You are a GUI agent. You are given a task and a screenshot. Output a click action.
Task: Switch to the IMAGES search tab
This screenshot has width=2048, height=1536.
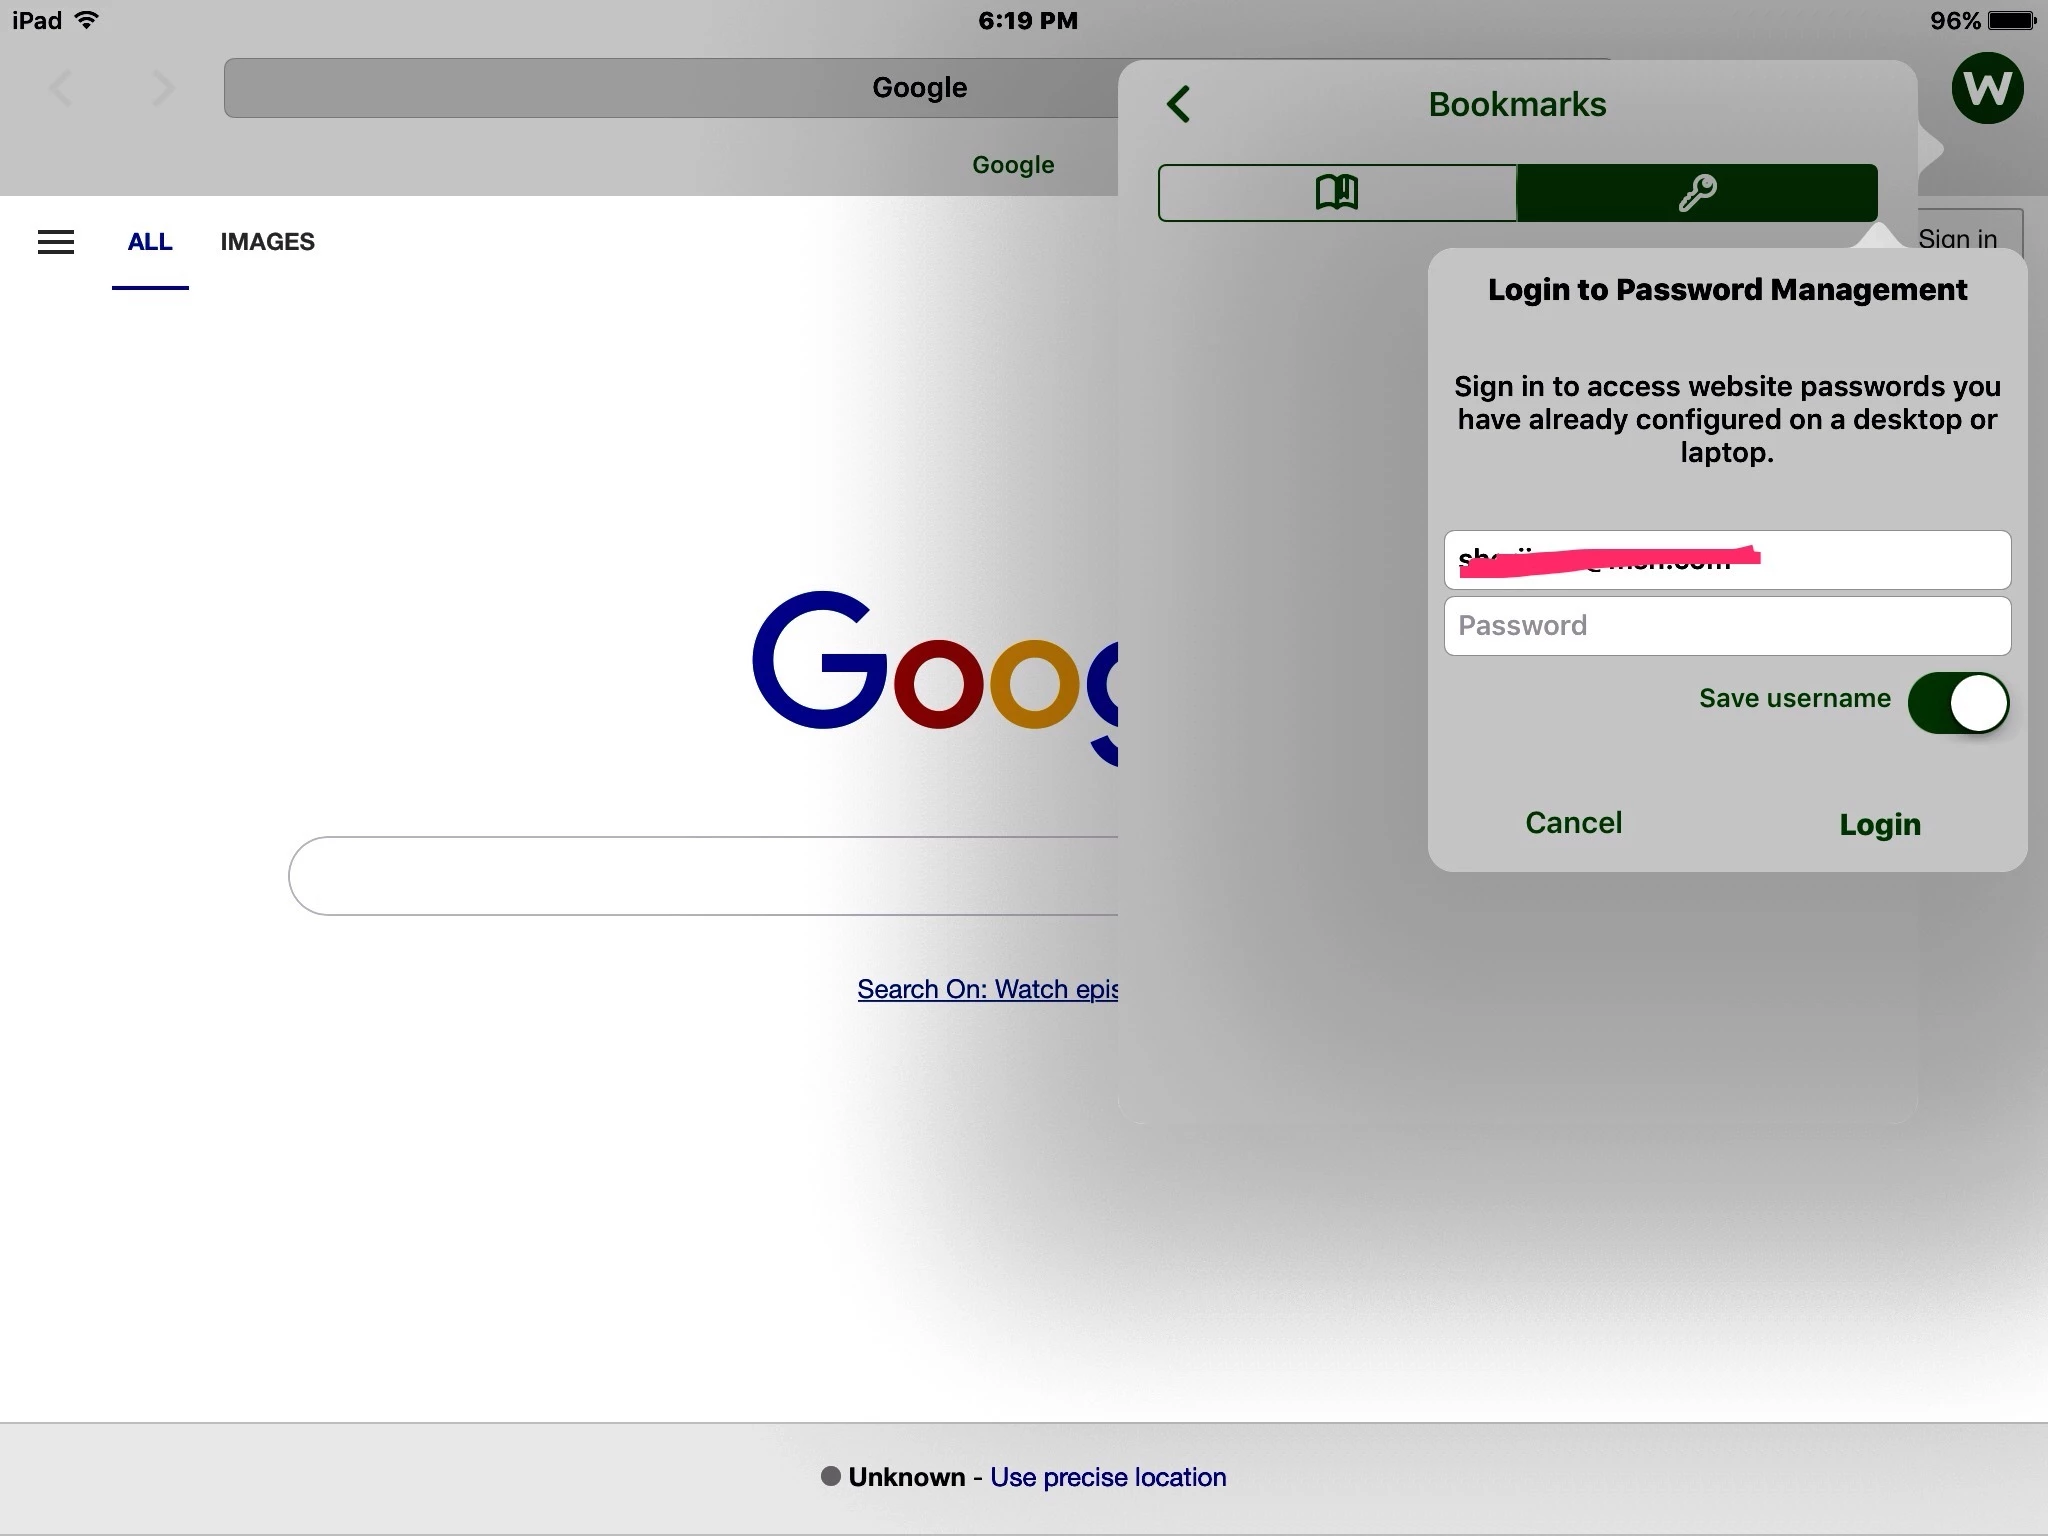click(x=267, y=242)
